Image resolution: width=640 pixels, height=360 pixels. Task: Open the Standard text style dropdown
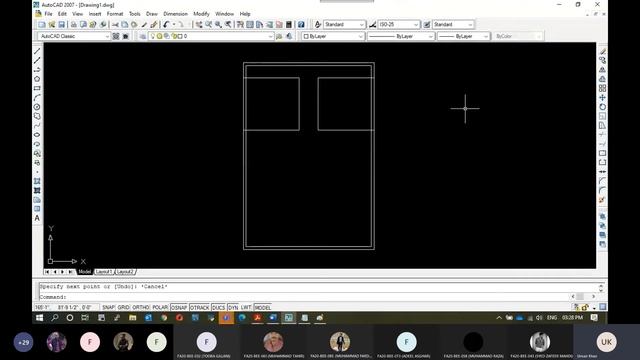344,24
